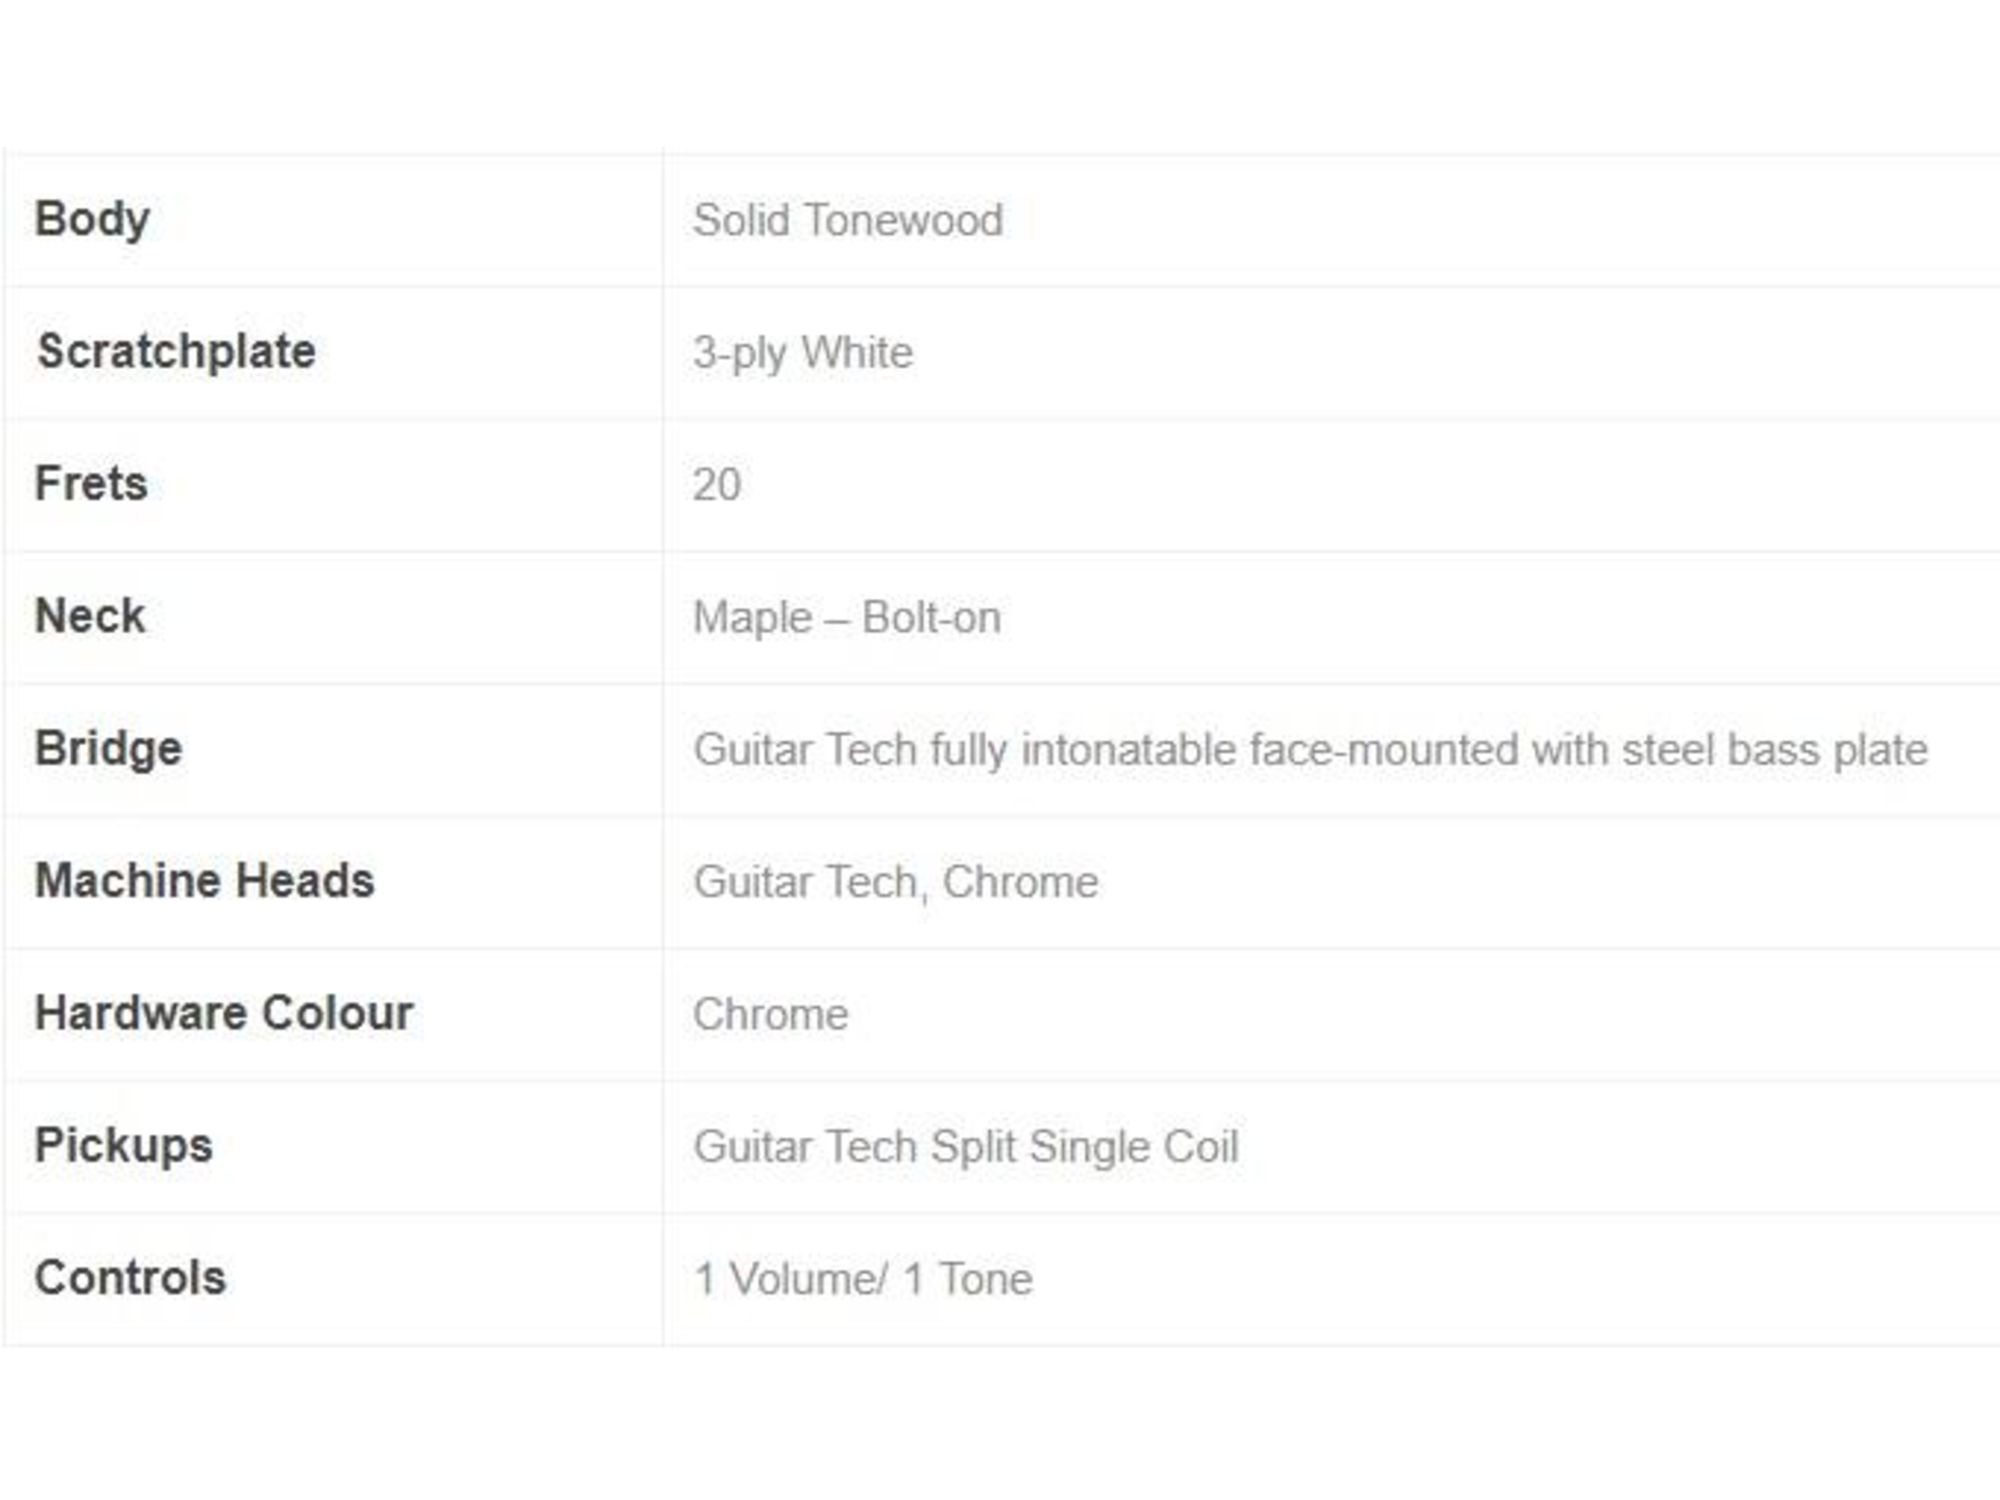Click the Neck row label

(90, 616)
